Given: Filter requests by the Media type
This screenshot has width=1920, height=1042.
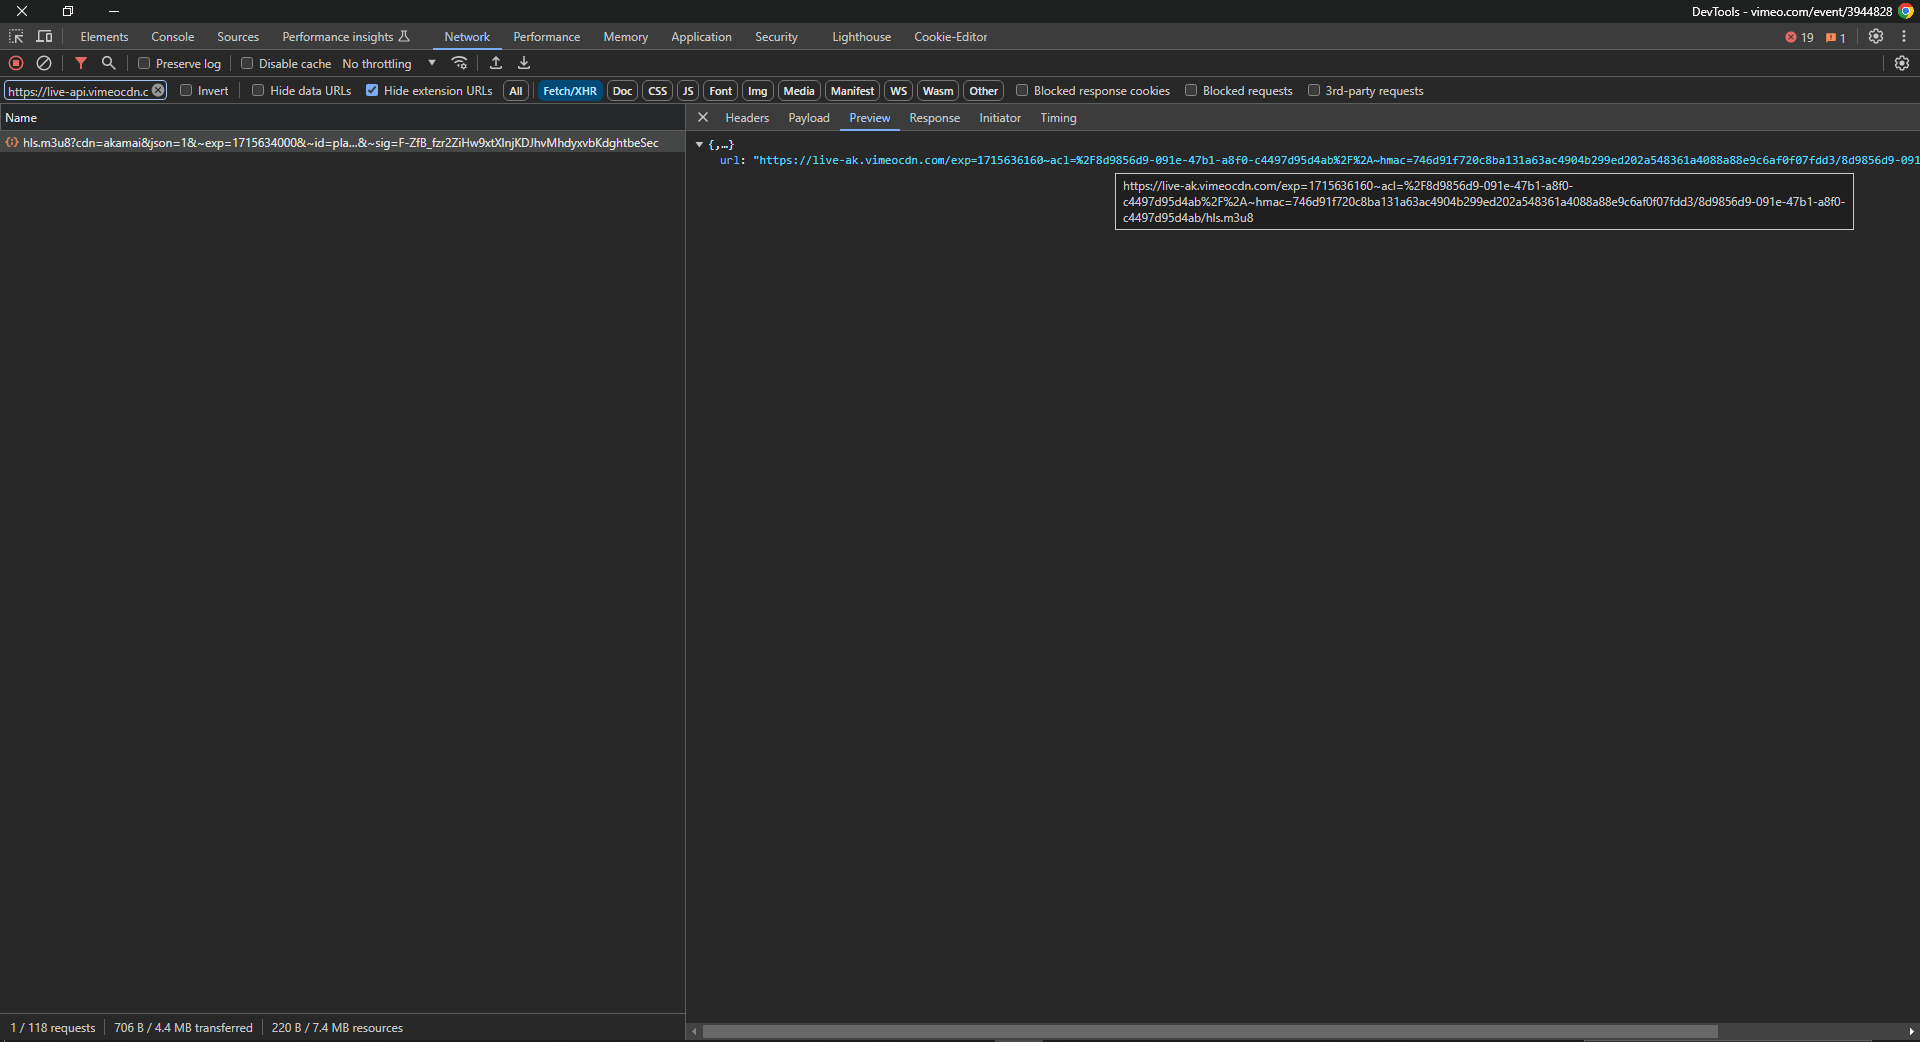Looking at the screenshot, I should [x=798, y=91].
